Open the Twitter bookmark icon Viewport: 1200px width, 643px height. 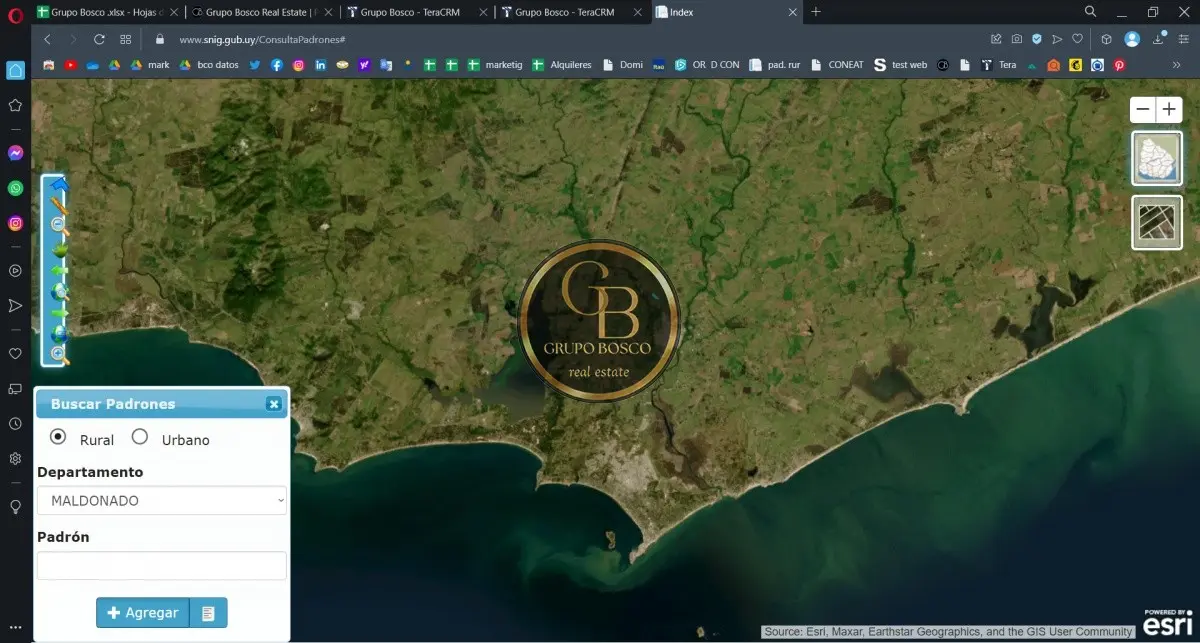[x=255, y=65]
